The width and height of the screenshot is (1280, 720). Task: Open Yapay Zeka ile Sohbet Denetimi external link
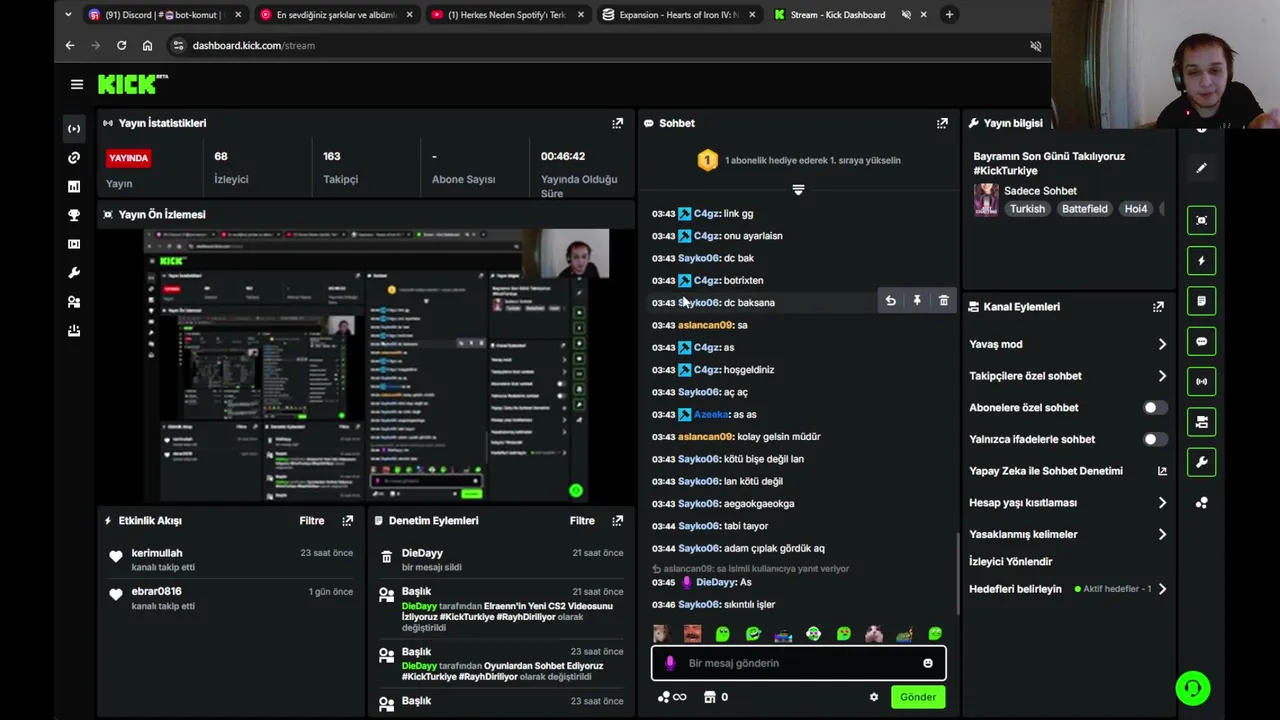point(1162,471)
